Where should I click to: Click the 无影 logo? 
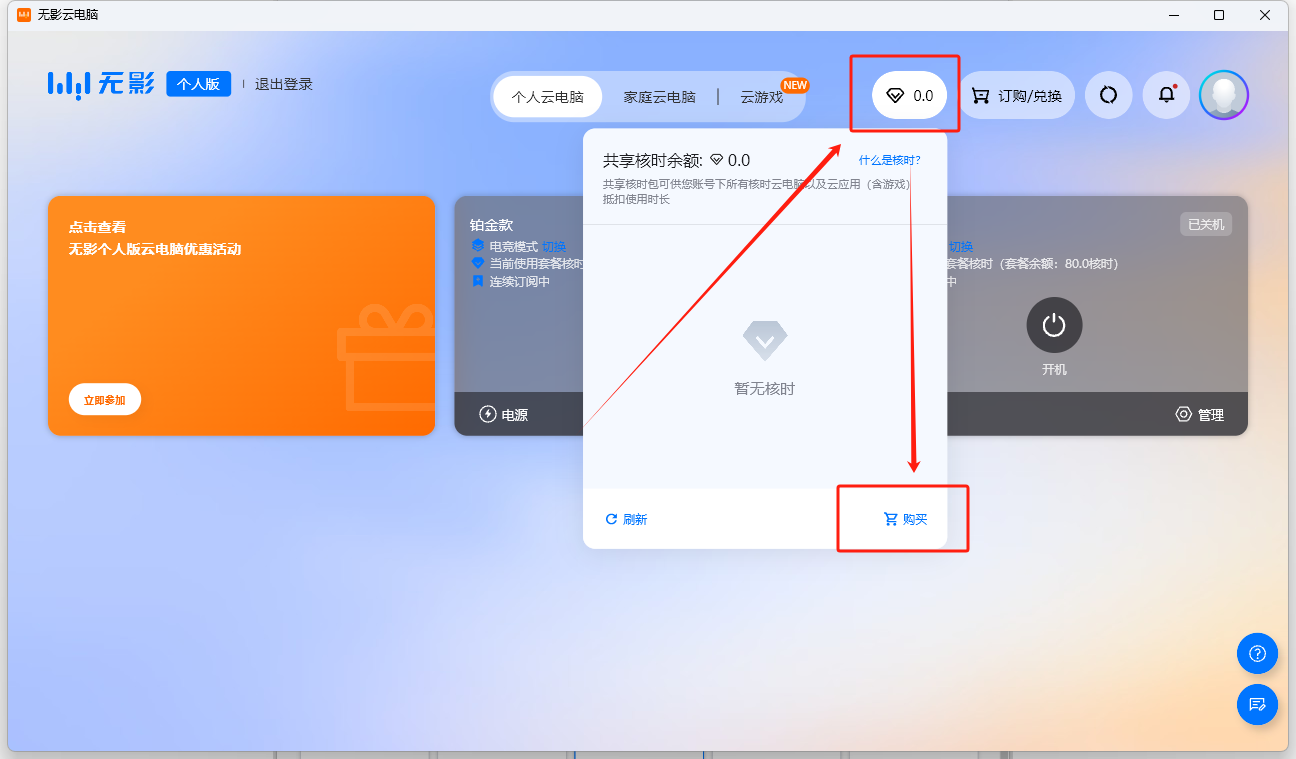click(x=101, y=84)
